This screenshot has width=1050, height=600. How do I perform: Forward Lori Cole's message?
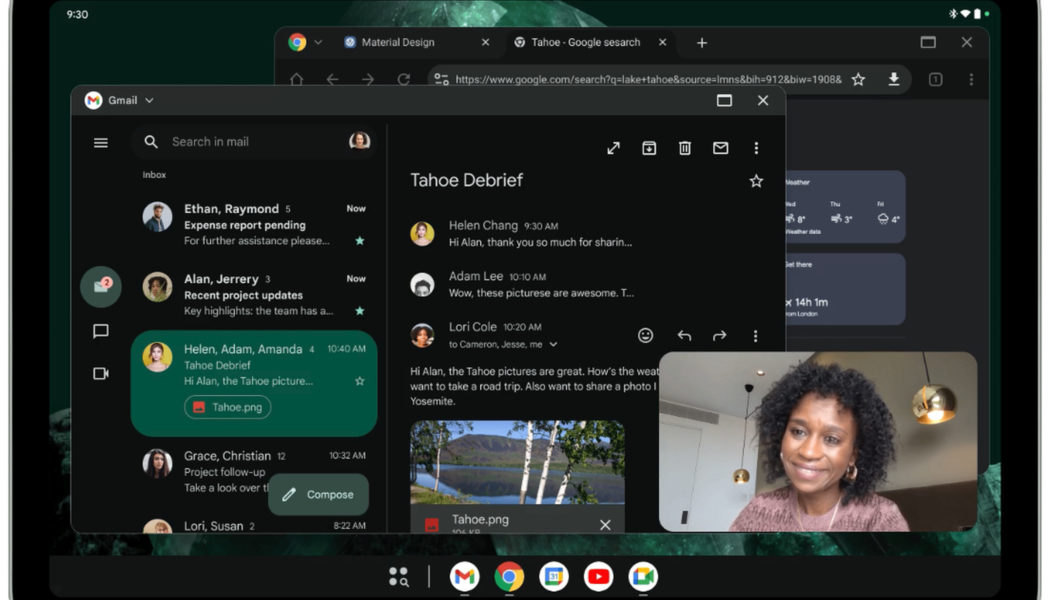pos(718,335)
